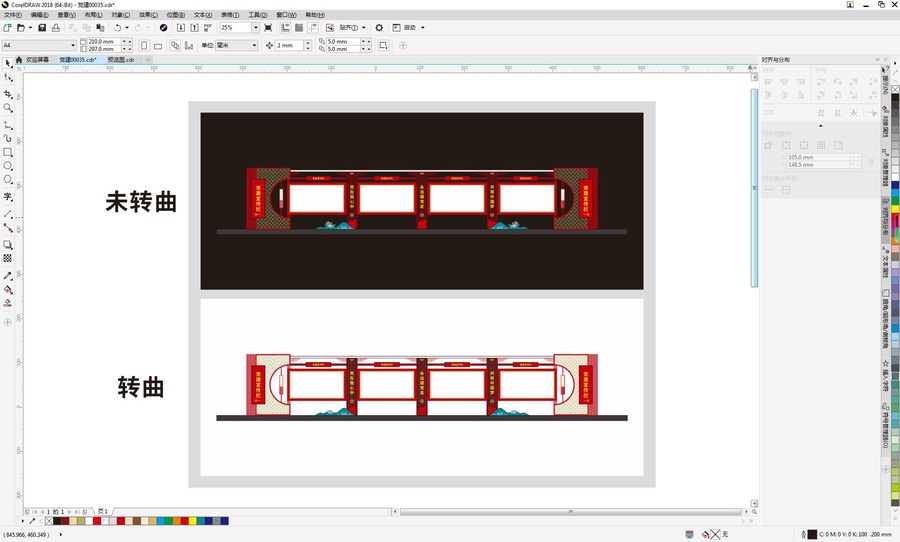Viewport: 900px width, 542px height.
Task: Open the 文件(F) menu
Action: pyautogui.click(x=13, y=15)
